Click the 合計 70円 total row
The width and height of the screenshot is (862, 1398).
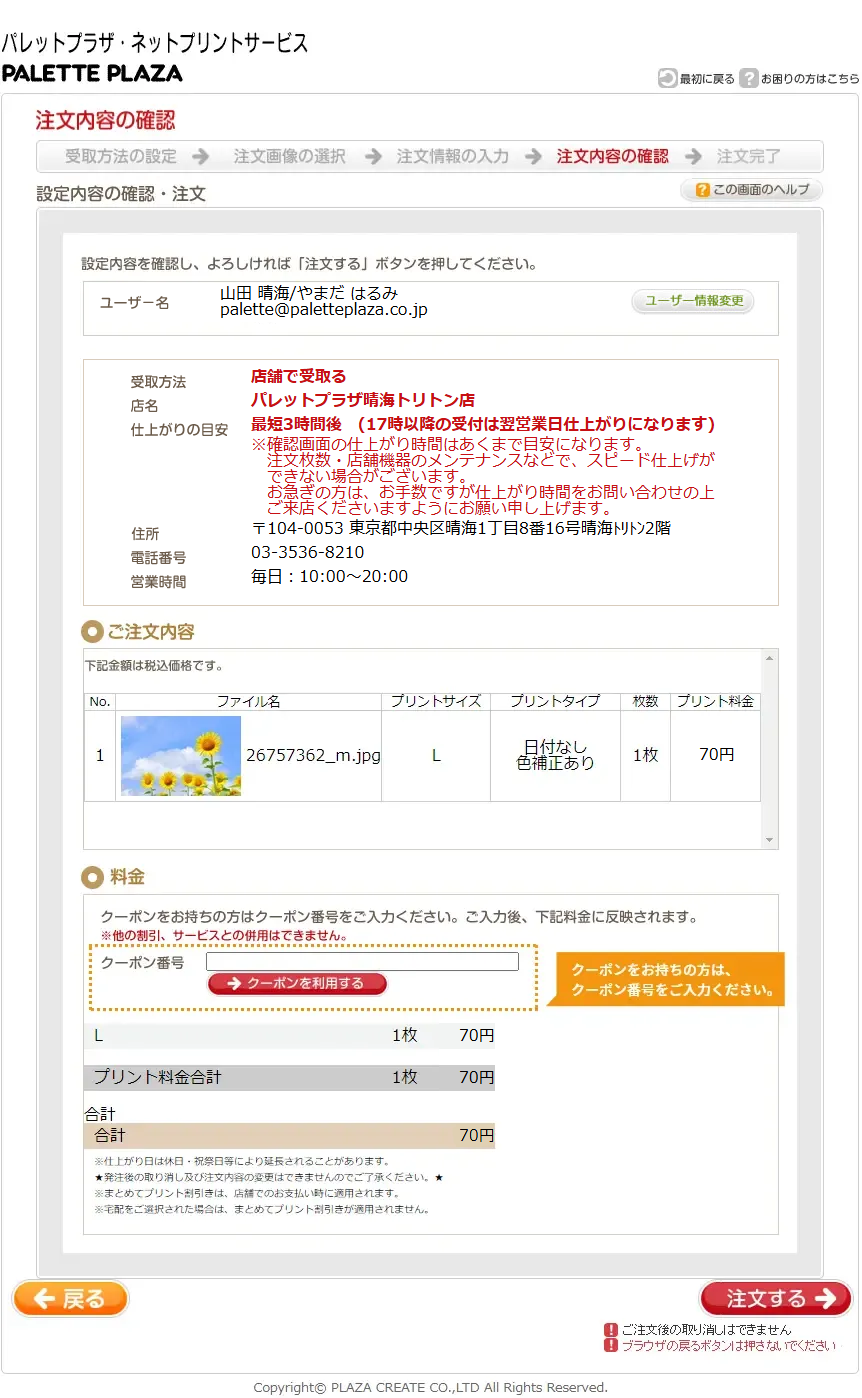(x=289, y=1136)
